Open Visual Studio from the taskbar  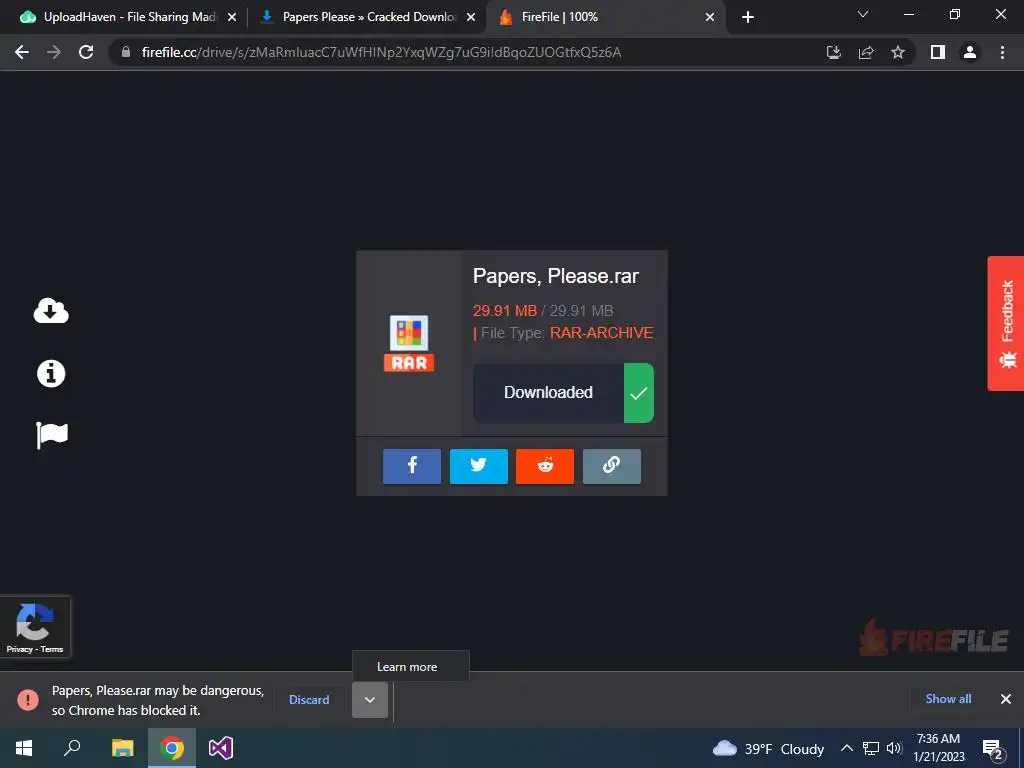click(221, 748)
